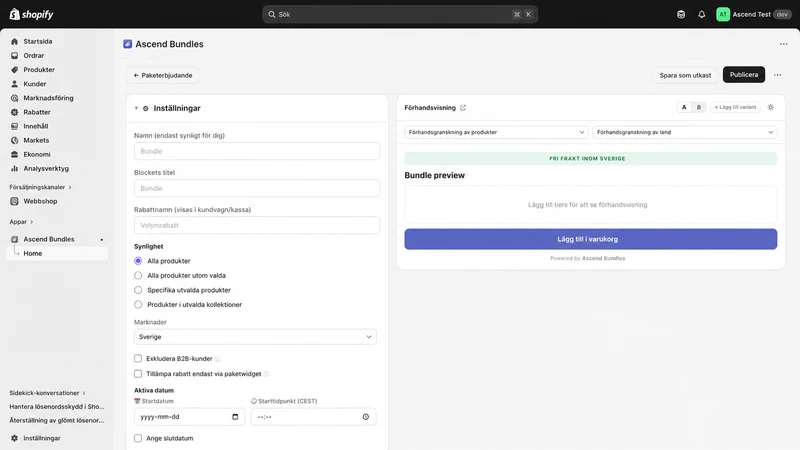800x450 pixels.
Task: Expand Försäljningskanaler section
Action: tap(40, 187)
